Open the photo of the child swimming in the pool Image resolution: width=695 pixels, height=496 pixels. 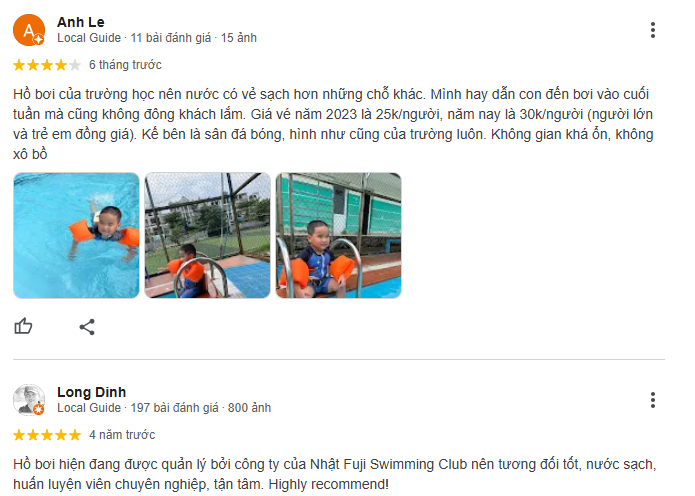pyautogui.click(x=76, y=235)
